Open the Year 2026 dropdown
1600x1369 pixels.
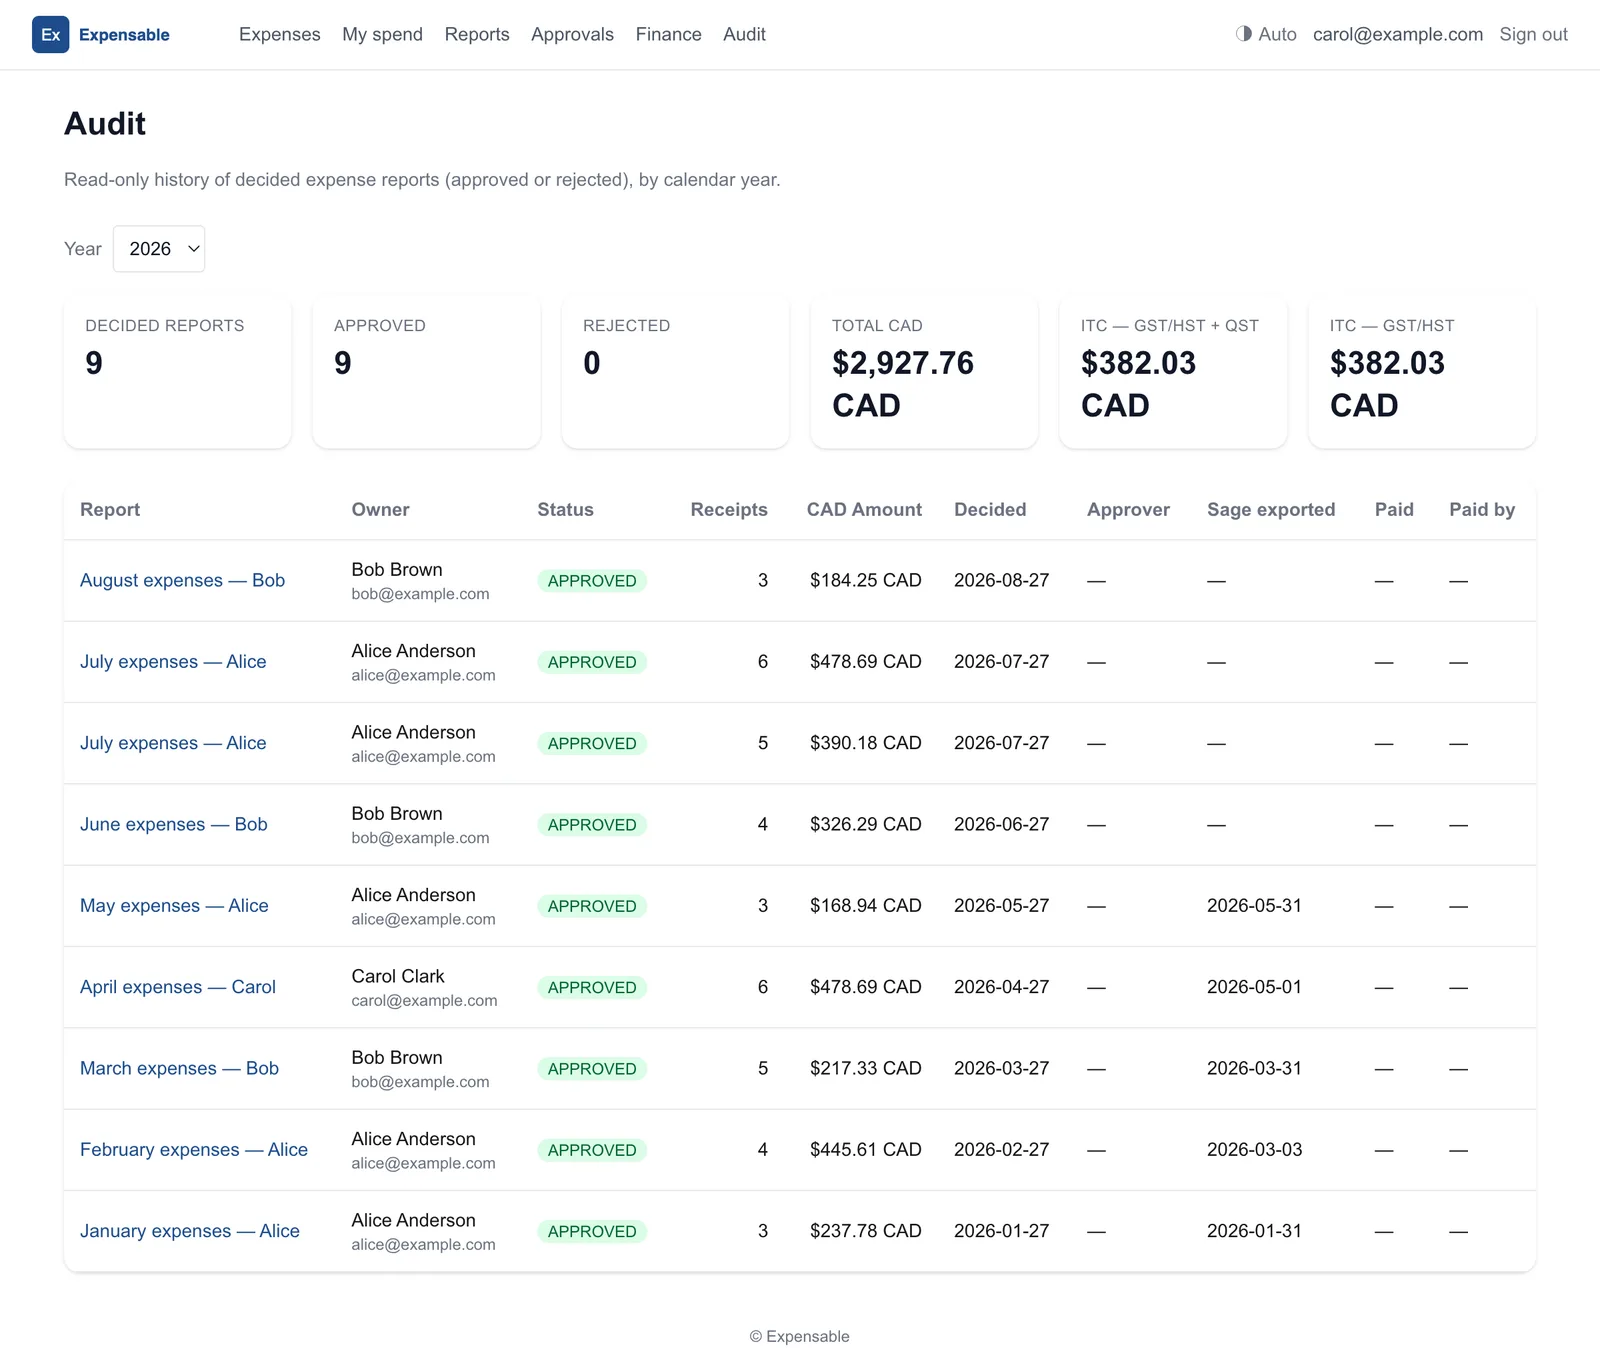[159, 249]
